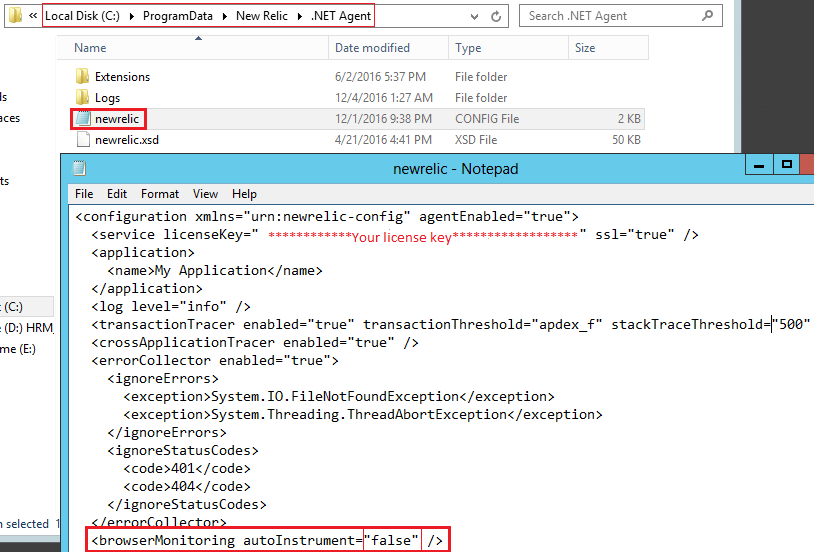Click the <code>404</code> line
The width and height of the screenshot is (817, 552).
point(187,486)
